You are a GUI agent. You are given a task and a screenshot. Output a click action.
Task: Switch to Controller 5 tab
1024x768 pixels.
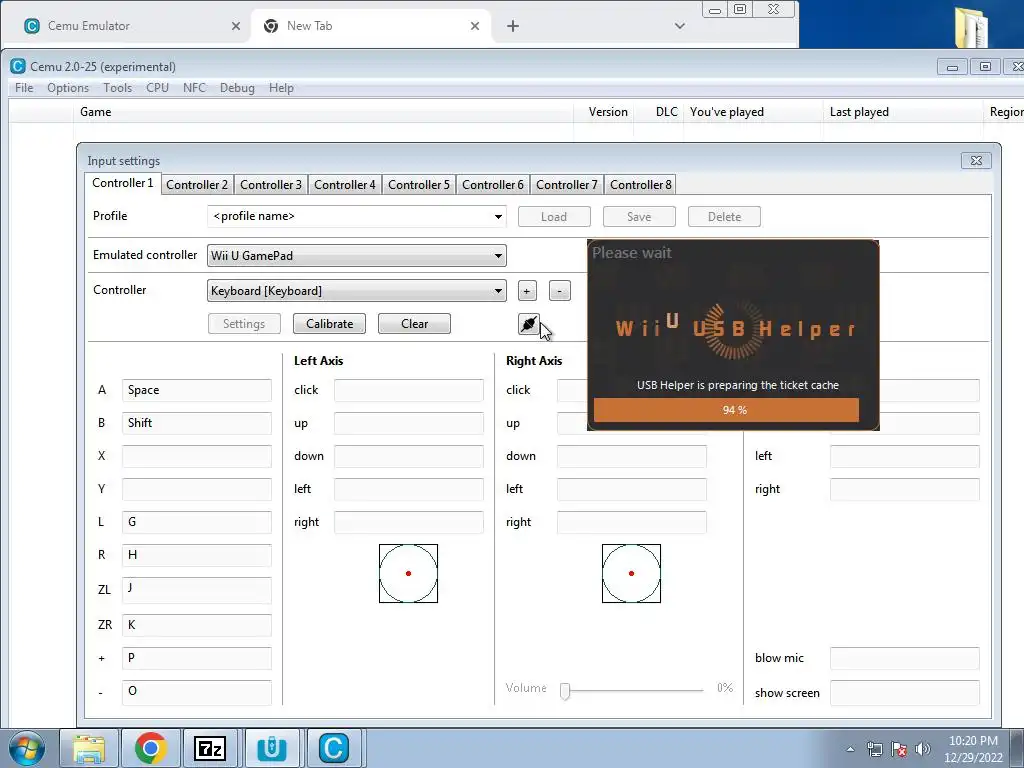coord(419,185)
